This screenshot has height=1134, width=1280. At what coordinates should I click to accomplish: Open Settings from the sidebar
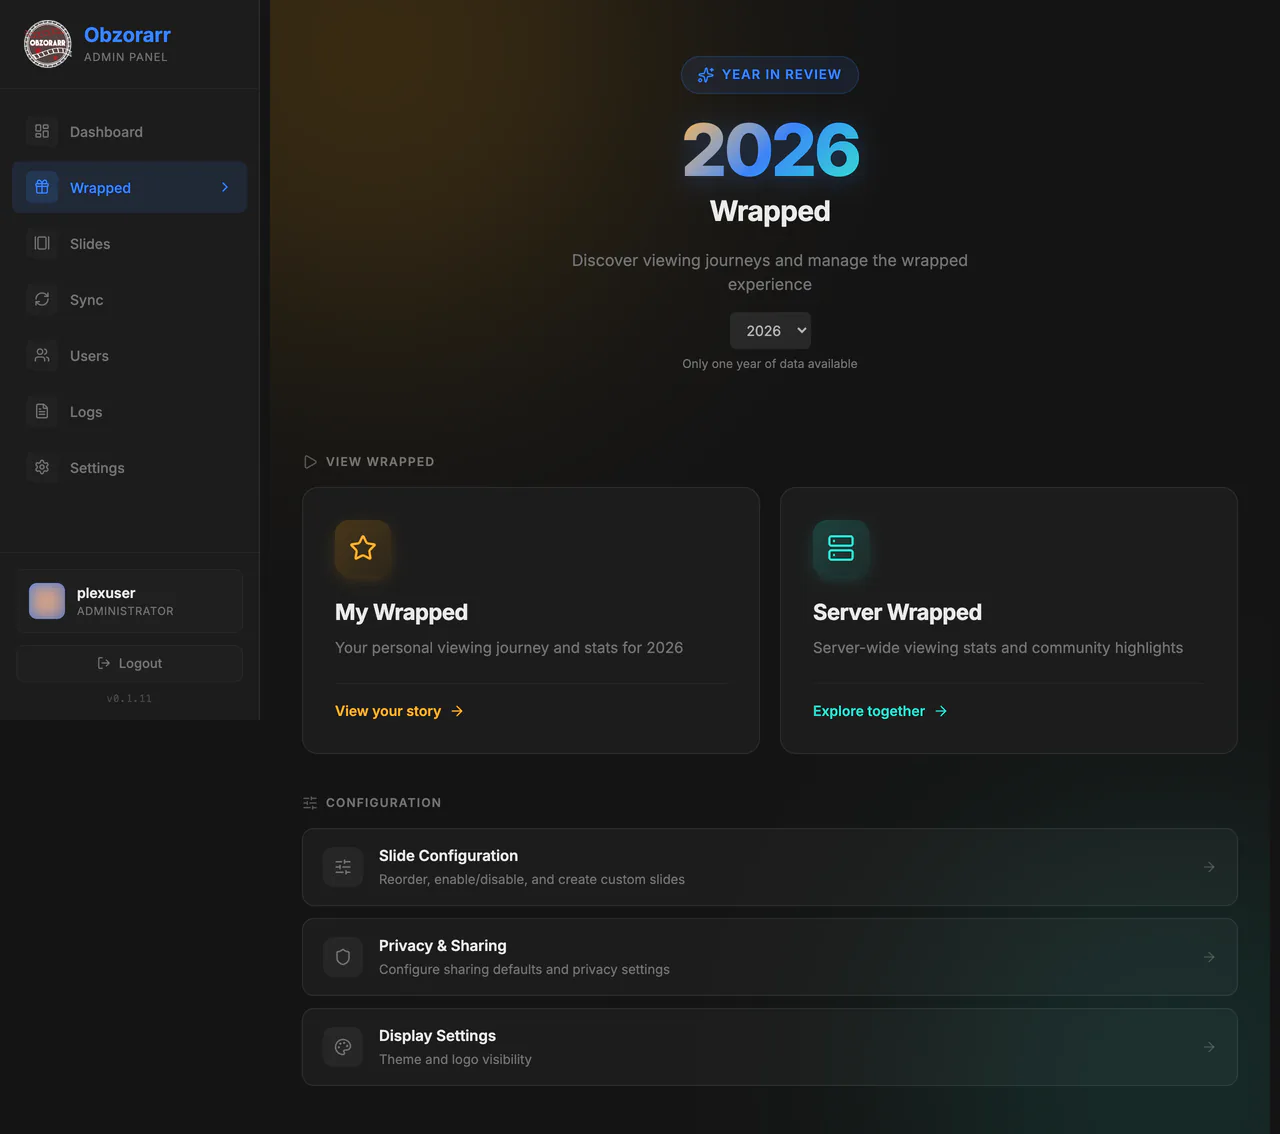pos(130,467)
